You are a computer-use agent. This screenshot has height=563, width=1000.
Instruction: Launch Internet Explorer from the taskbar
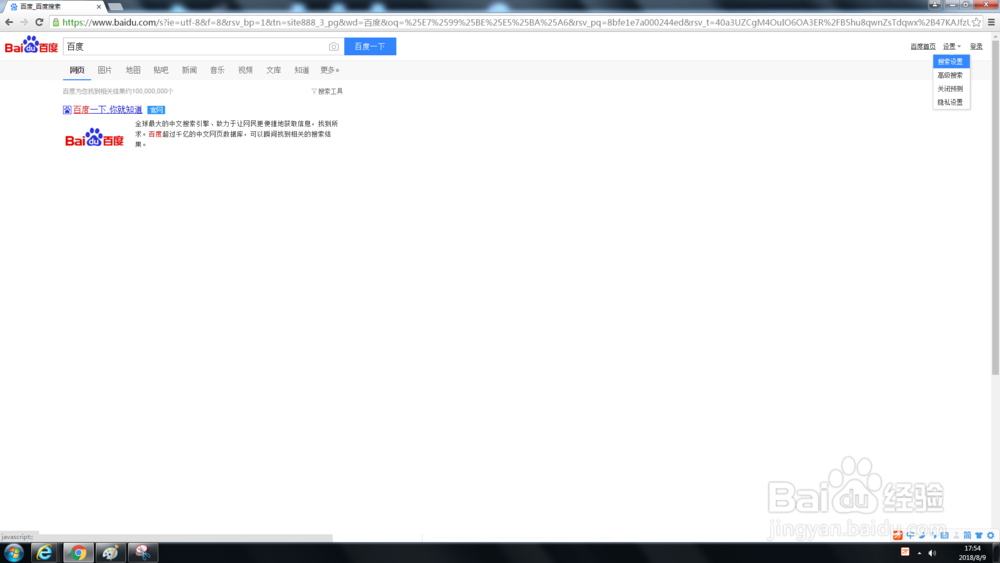tap(45, 553)
